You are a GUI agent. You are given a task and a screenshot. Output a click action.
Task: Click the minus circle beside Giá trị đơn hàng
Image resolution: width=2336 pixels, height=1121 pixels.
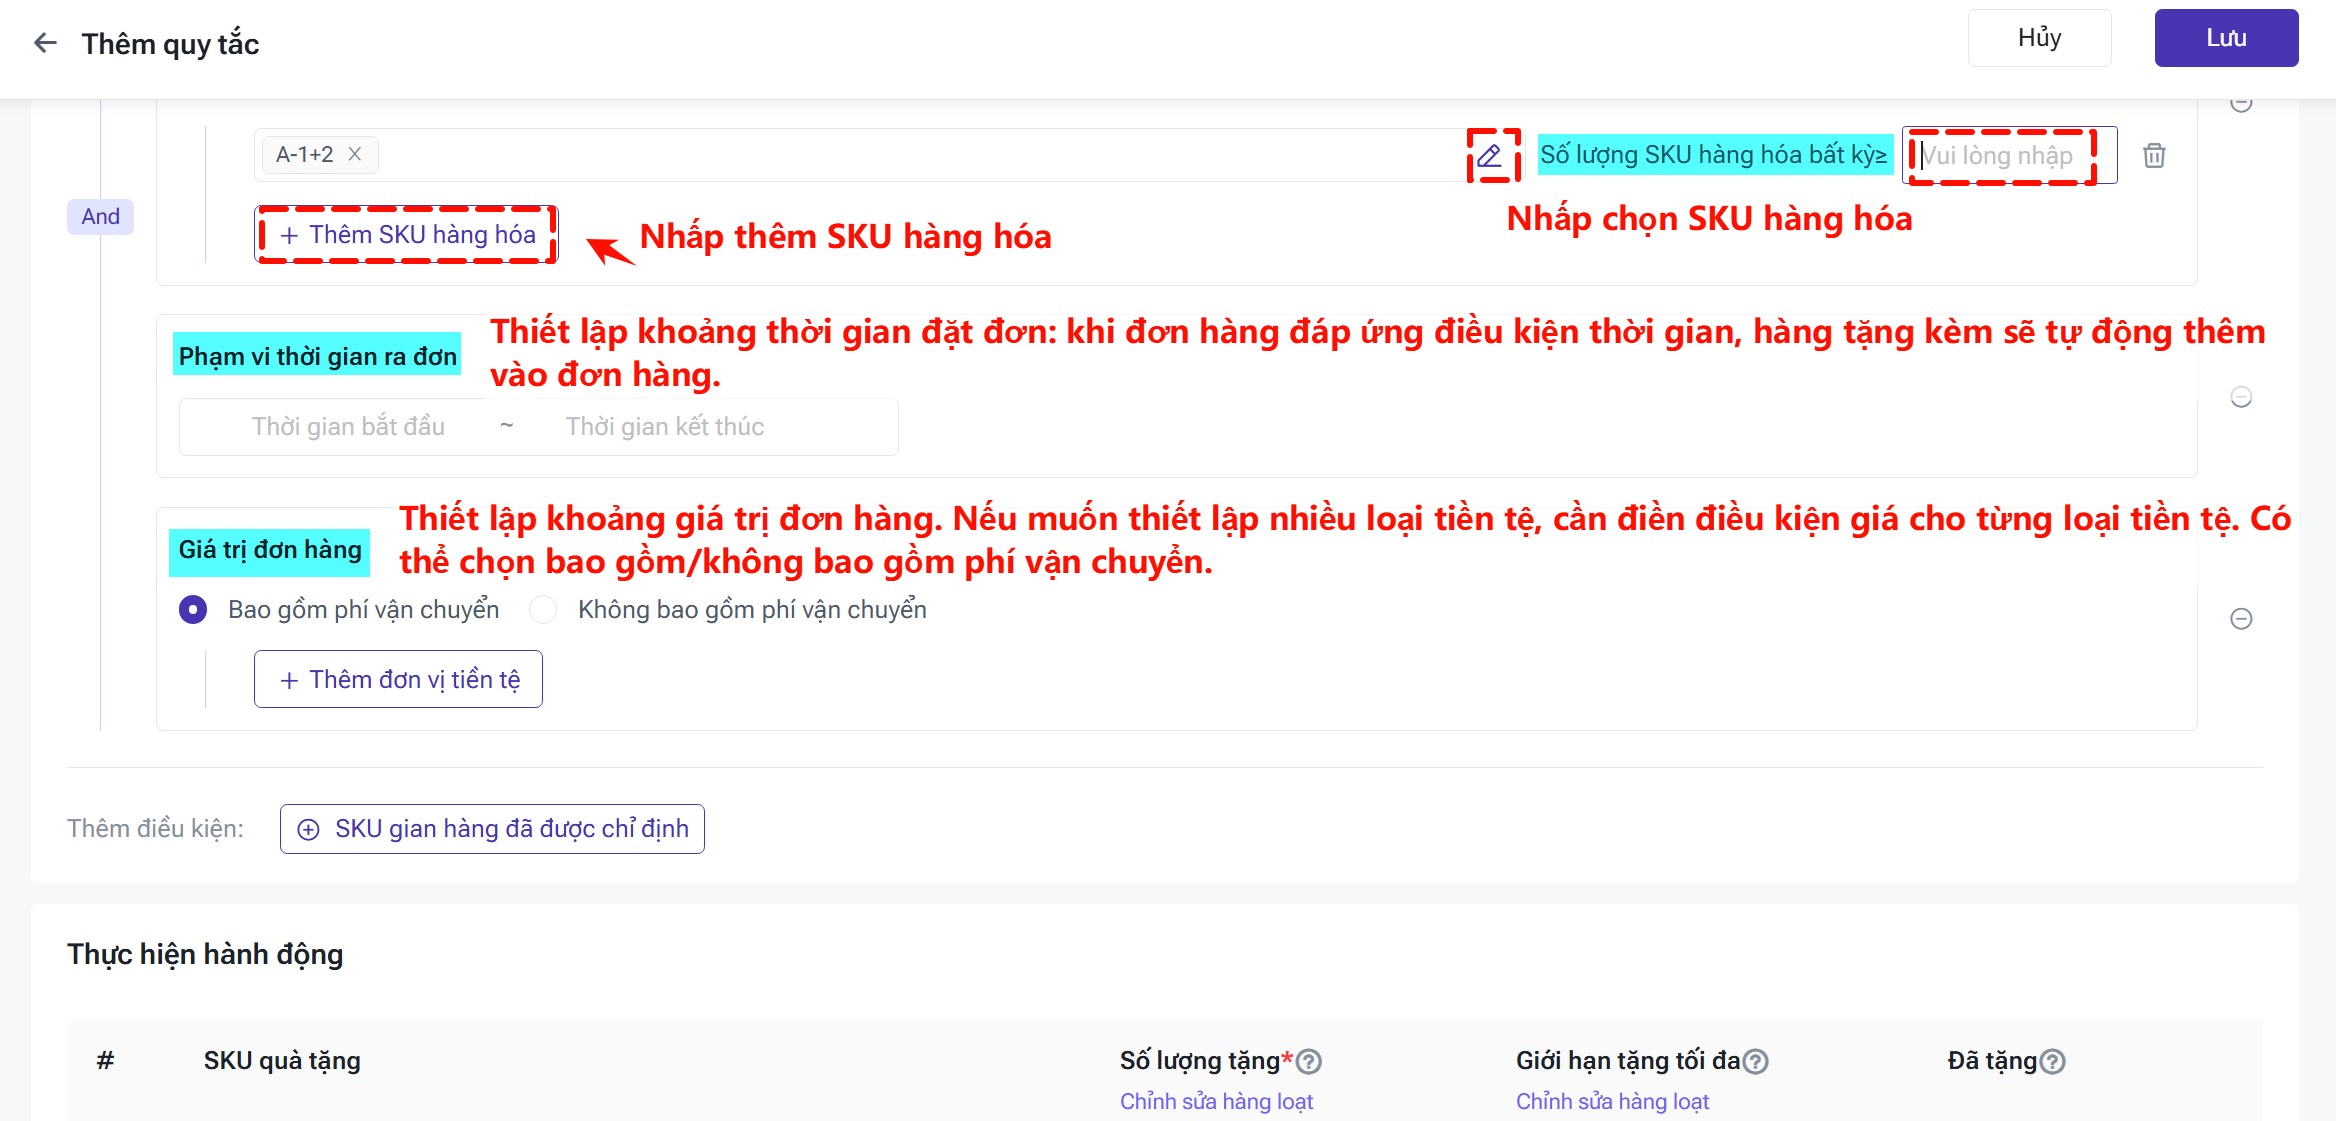tap(2241, 619)
